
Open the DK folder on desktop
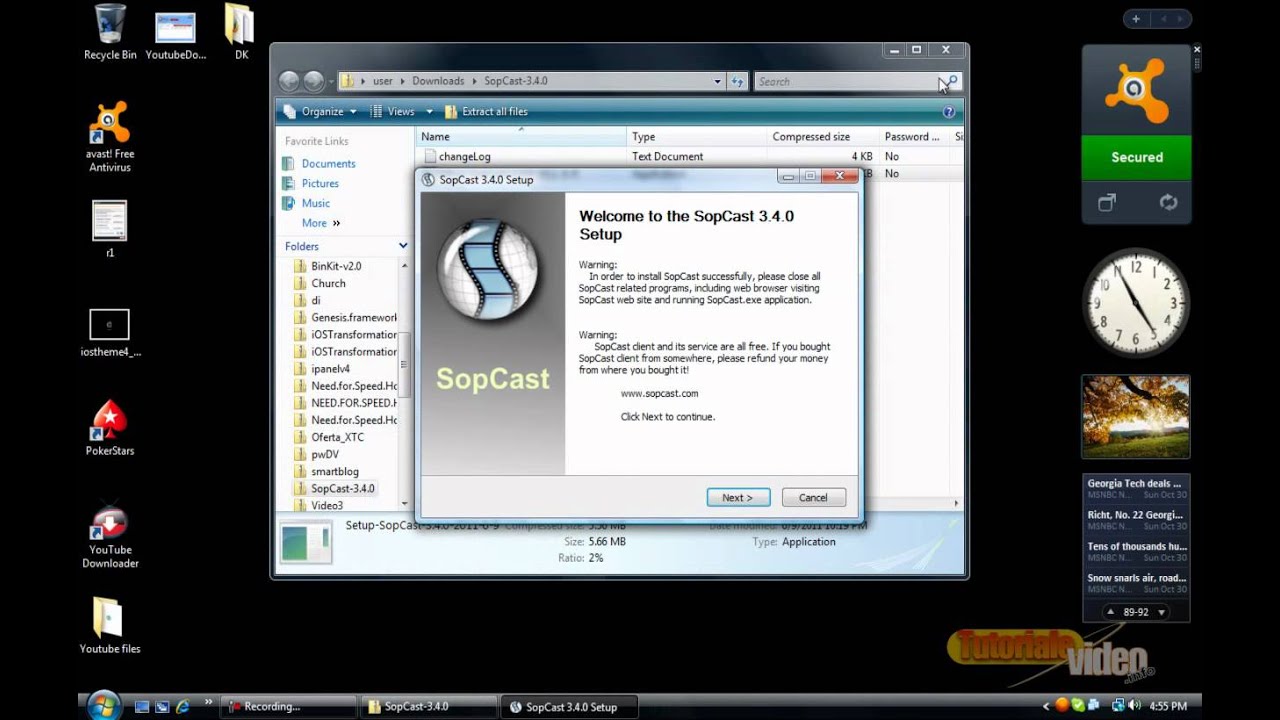click(x=241, y=32)
